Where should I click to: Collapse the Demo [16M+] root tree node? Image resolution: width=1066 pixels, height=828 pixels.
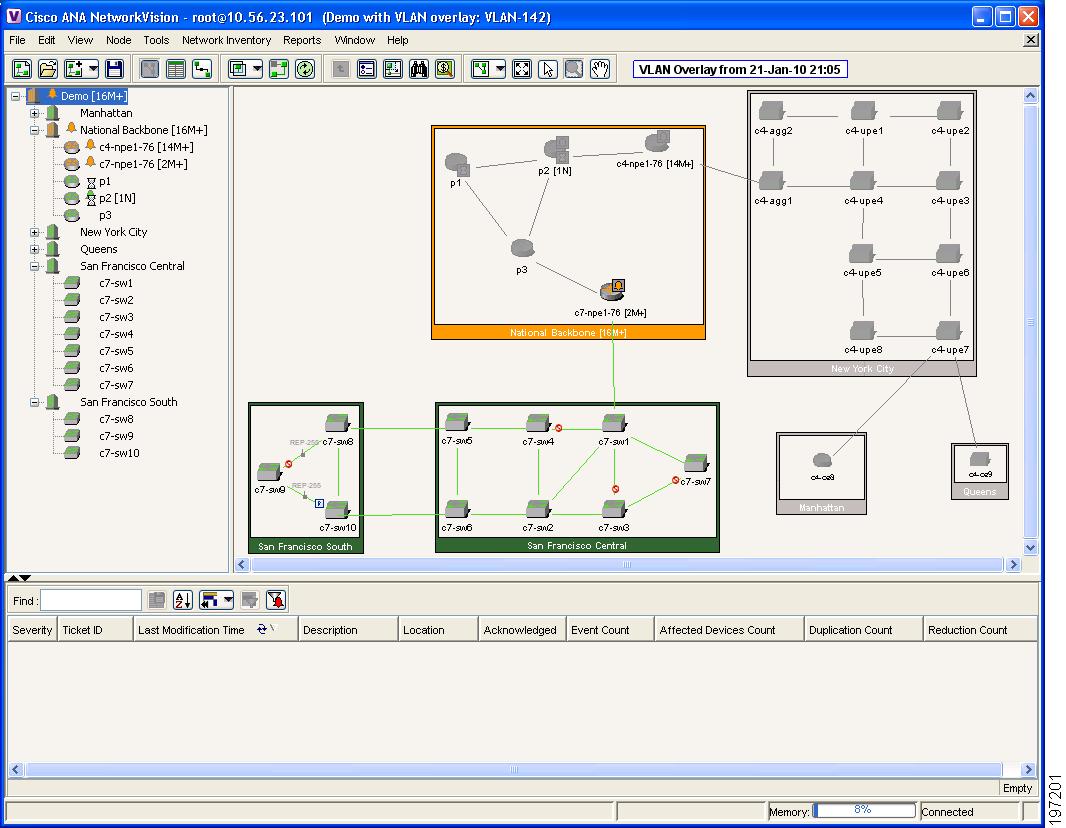(x=16, y=97)
